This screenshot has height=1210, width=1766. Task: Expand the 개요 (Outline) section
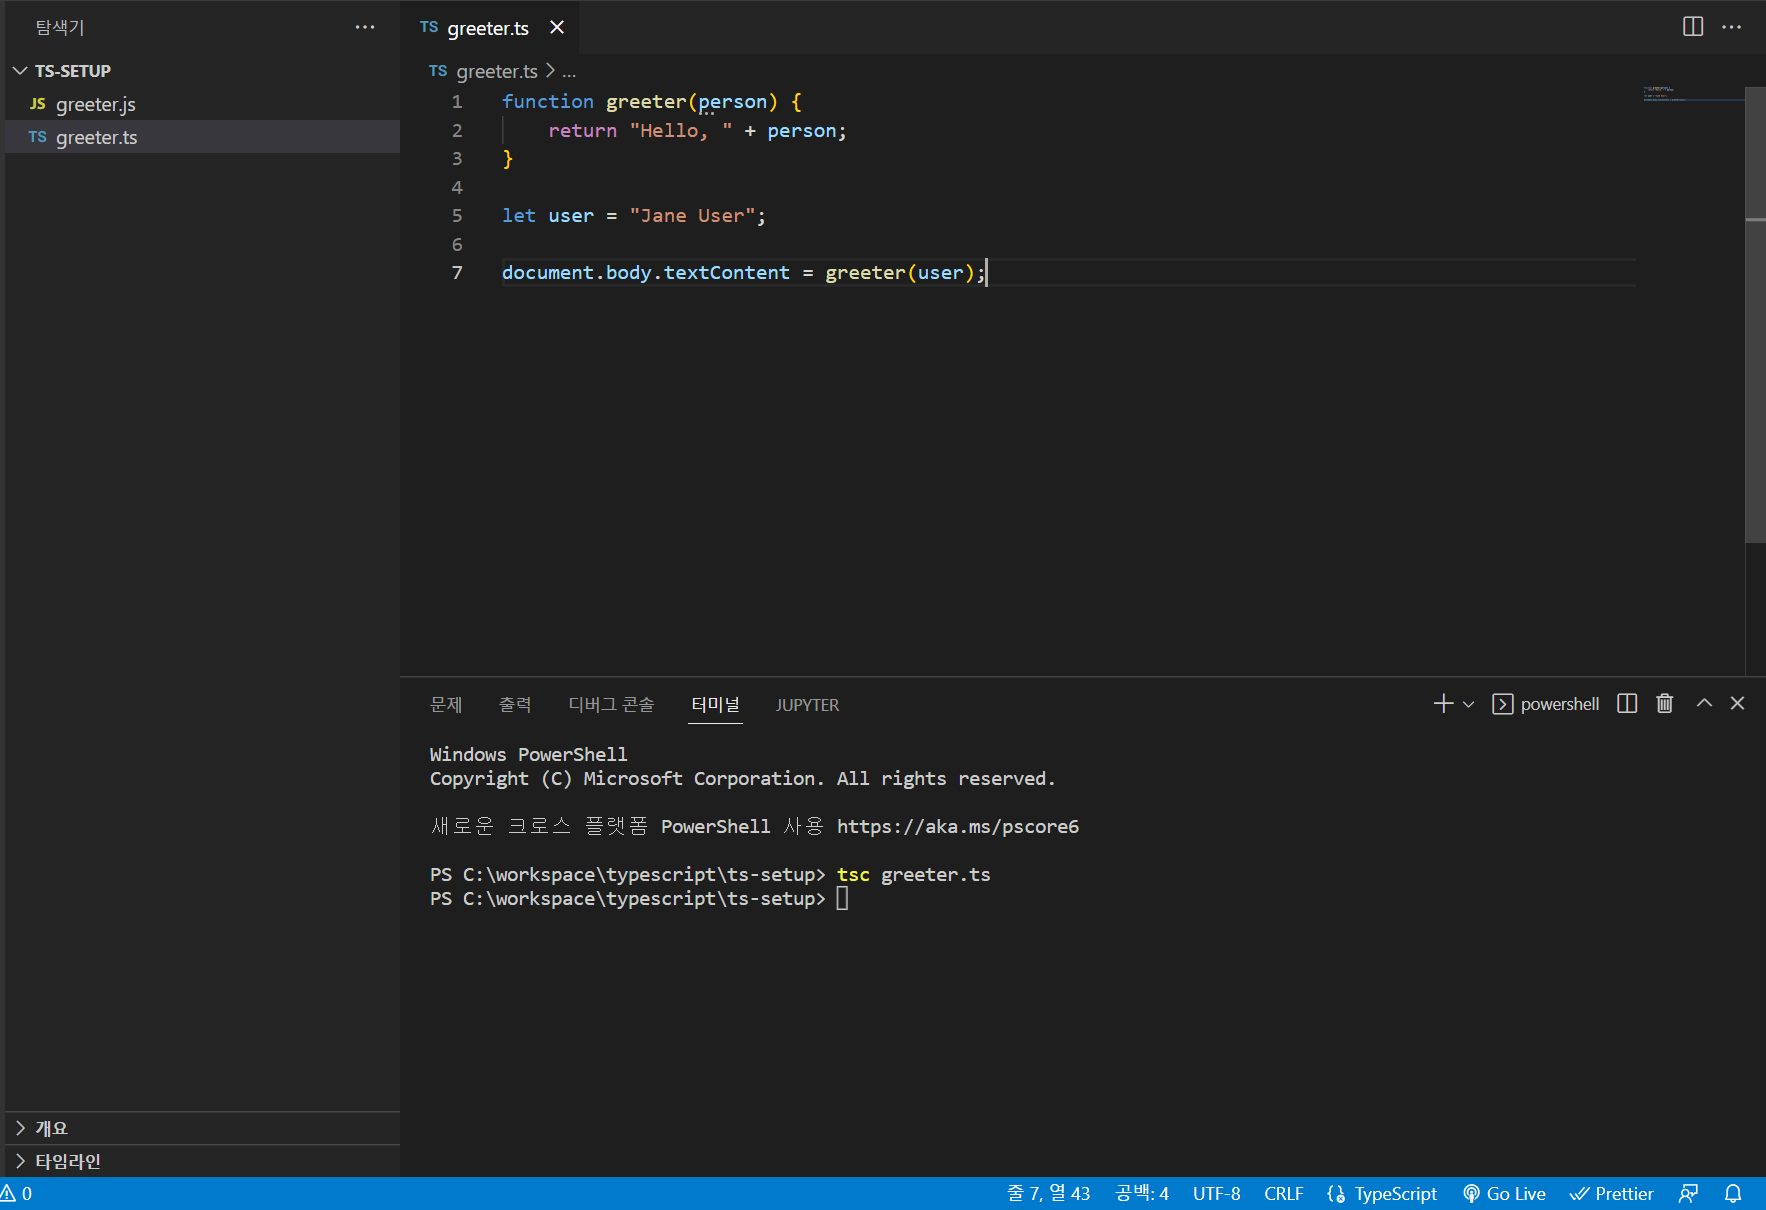(x=202, y=1128)
